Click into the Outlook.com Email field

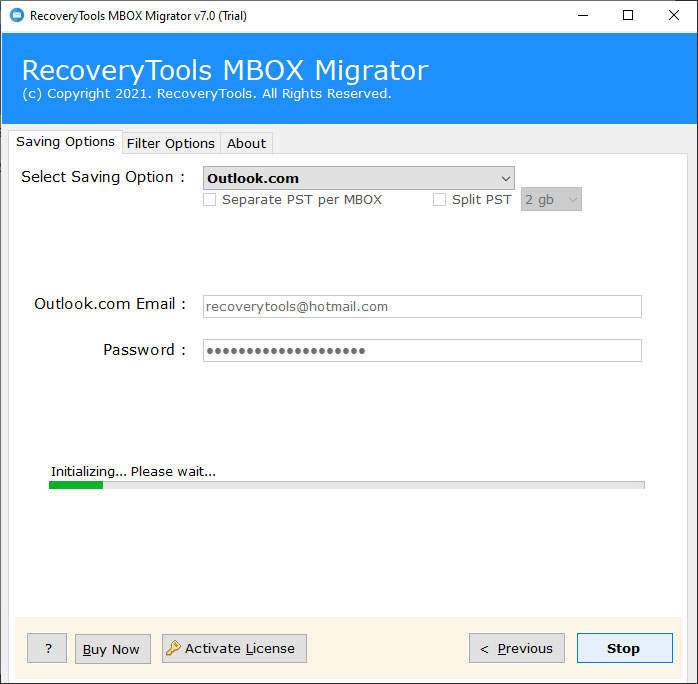422,306
